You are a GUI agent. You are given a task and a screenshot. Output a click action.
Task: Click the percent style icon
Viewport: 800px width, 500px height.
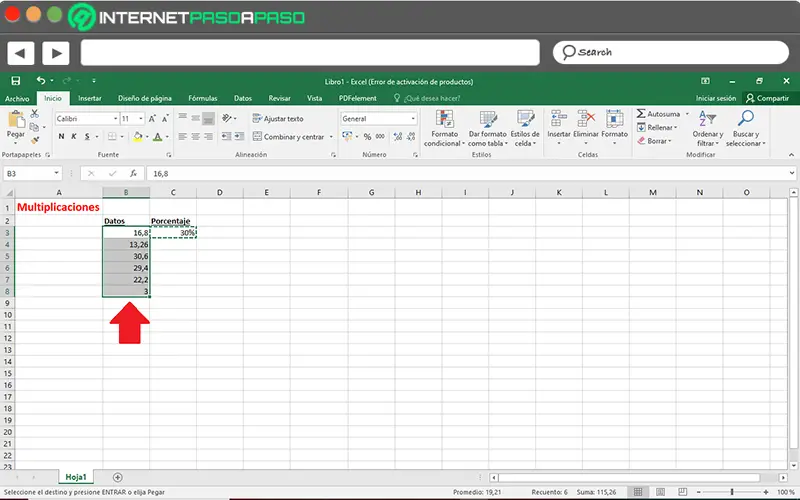point(367,136)
